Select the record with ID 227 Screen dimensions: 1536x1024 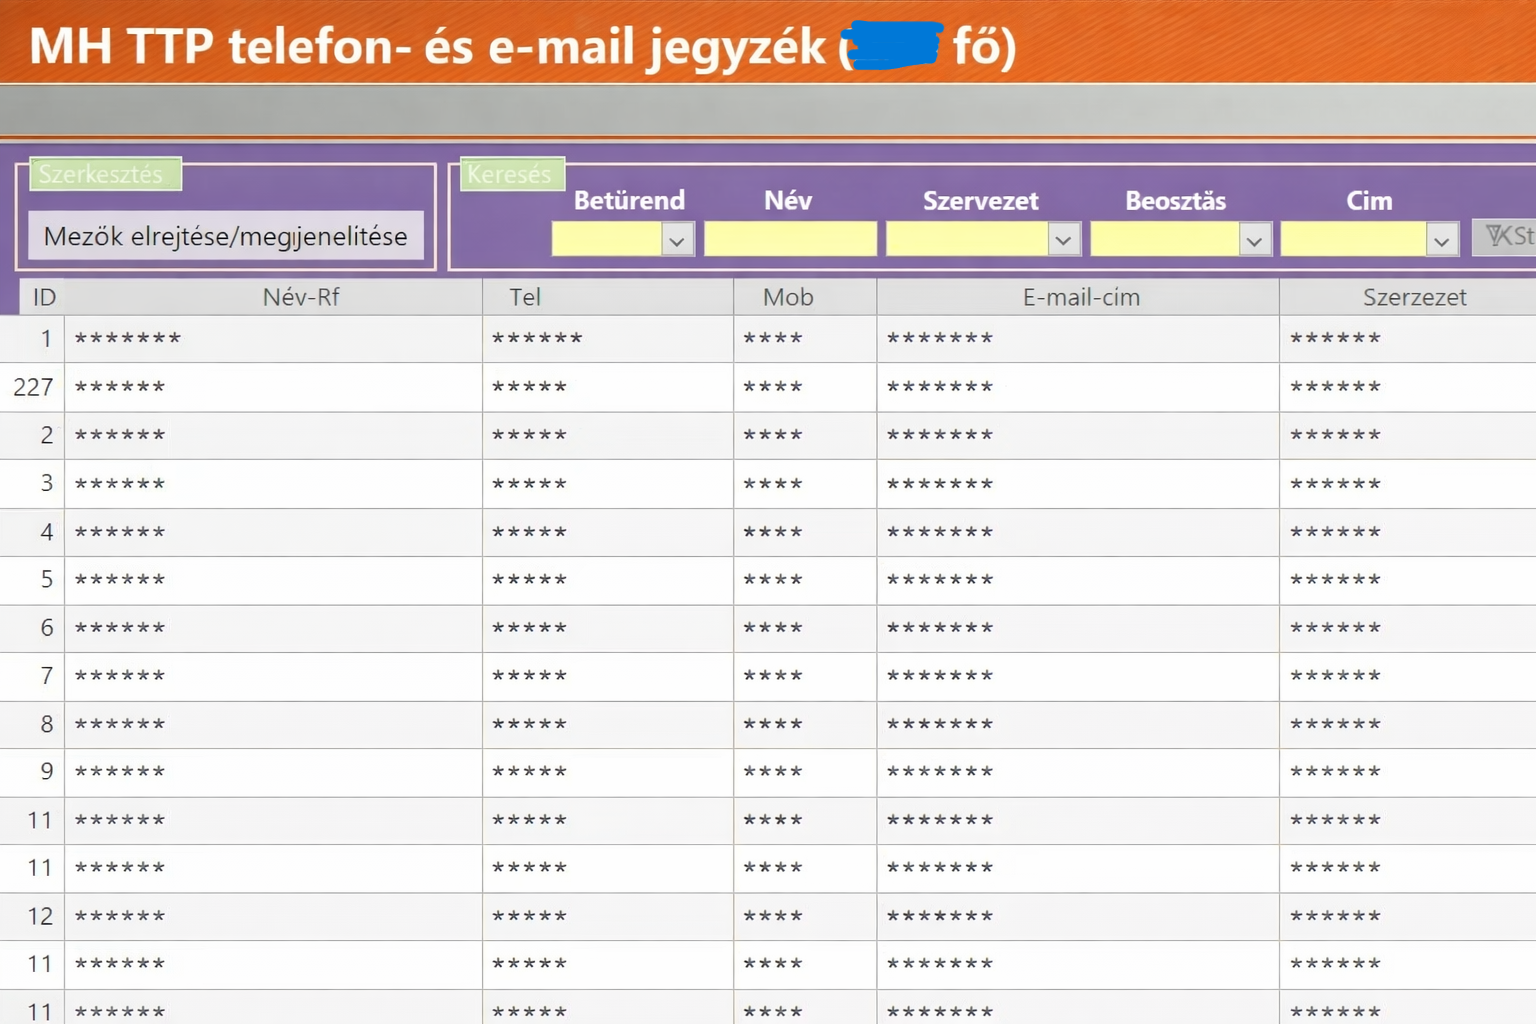coord(33,387)
